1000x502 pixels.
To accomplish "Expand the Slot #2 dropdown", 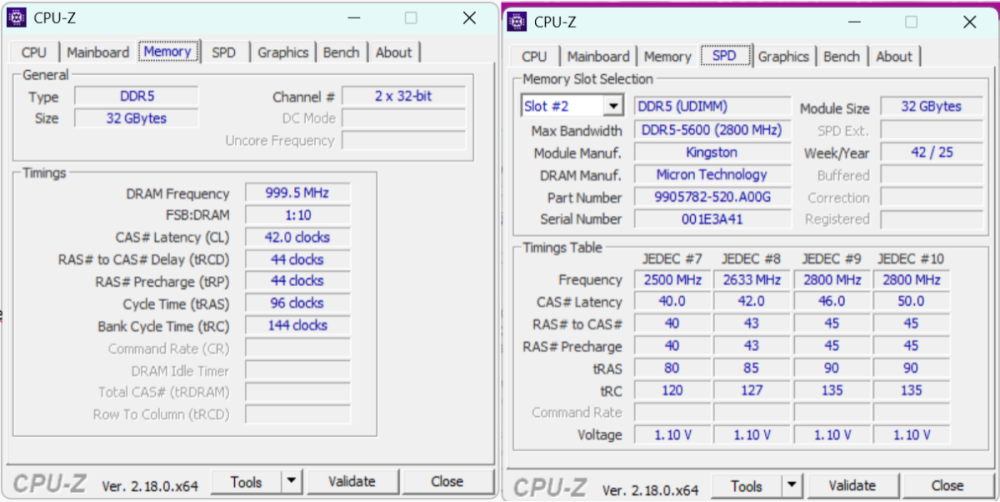I will [x=613, y=106].
